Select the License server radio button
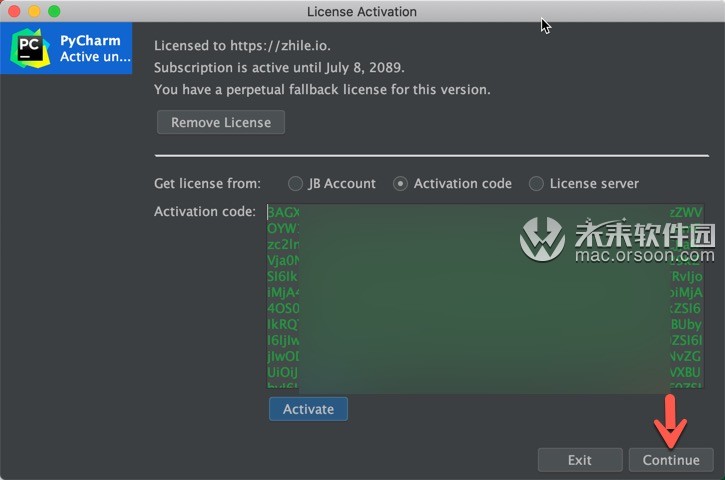 click(536, 184)
